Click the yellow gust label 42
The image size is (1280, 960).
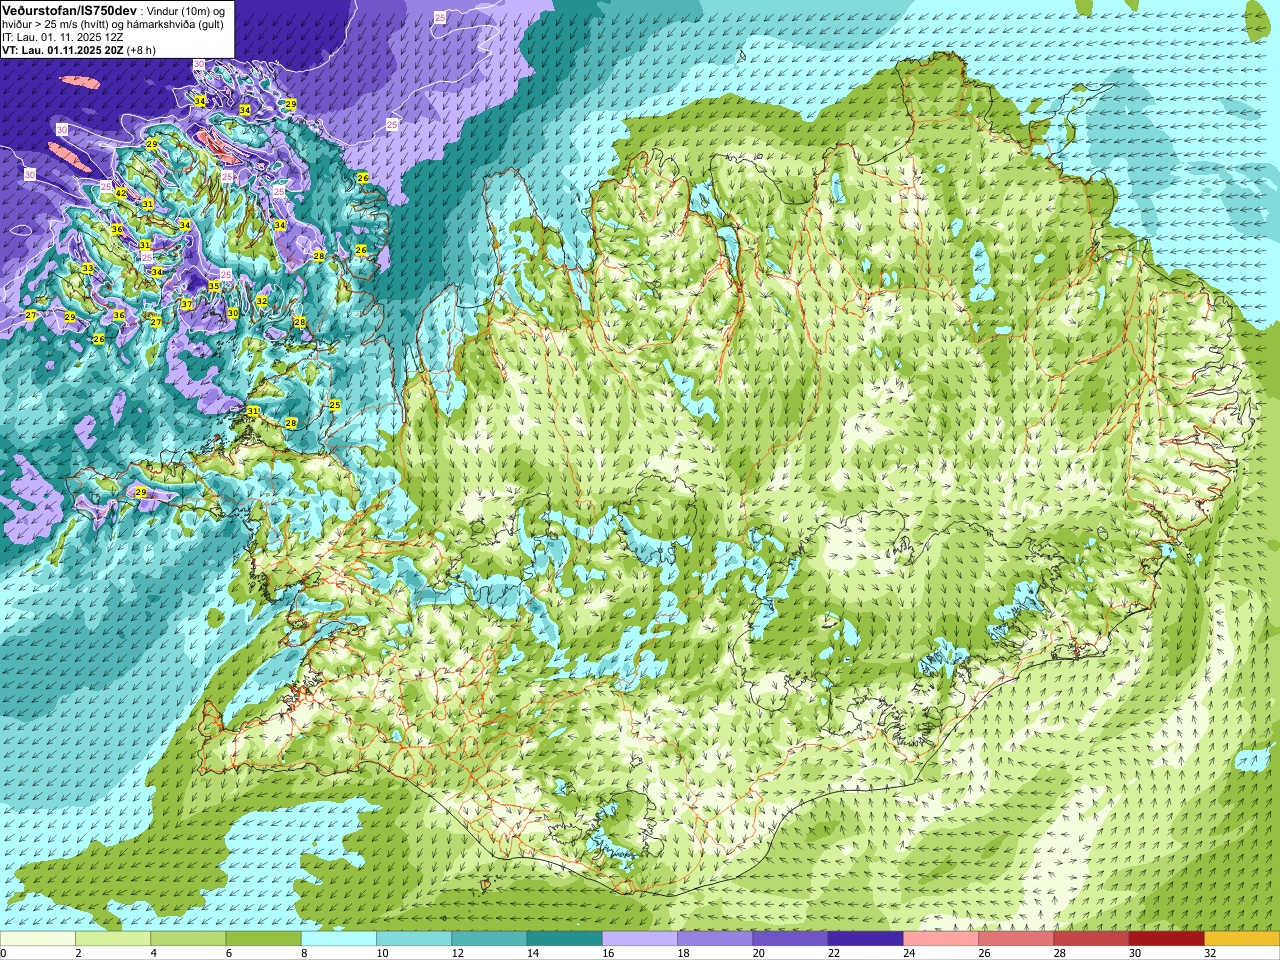pos(120,193)
